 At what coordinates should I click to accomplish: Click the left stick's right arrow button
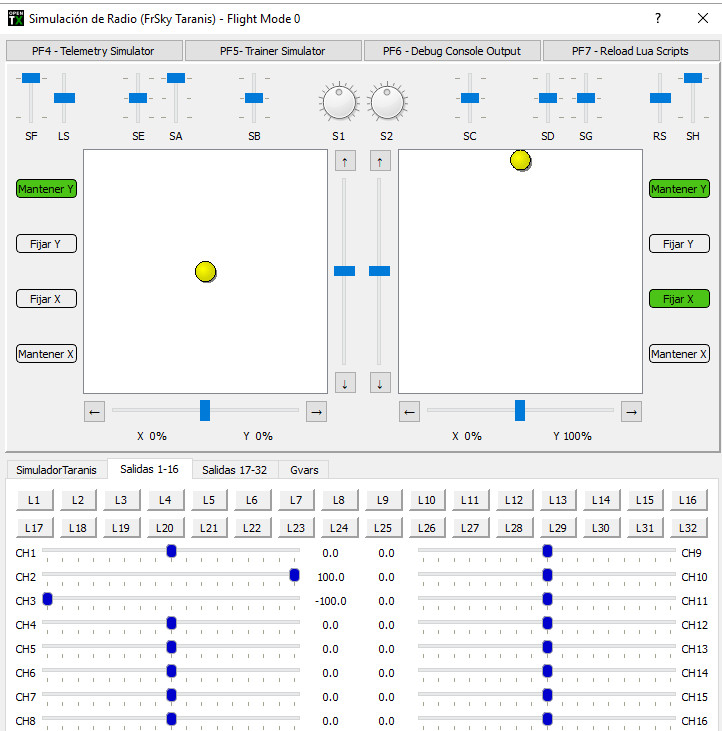[316, 411]
